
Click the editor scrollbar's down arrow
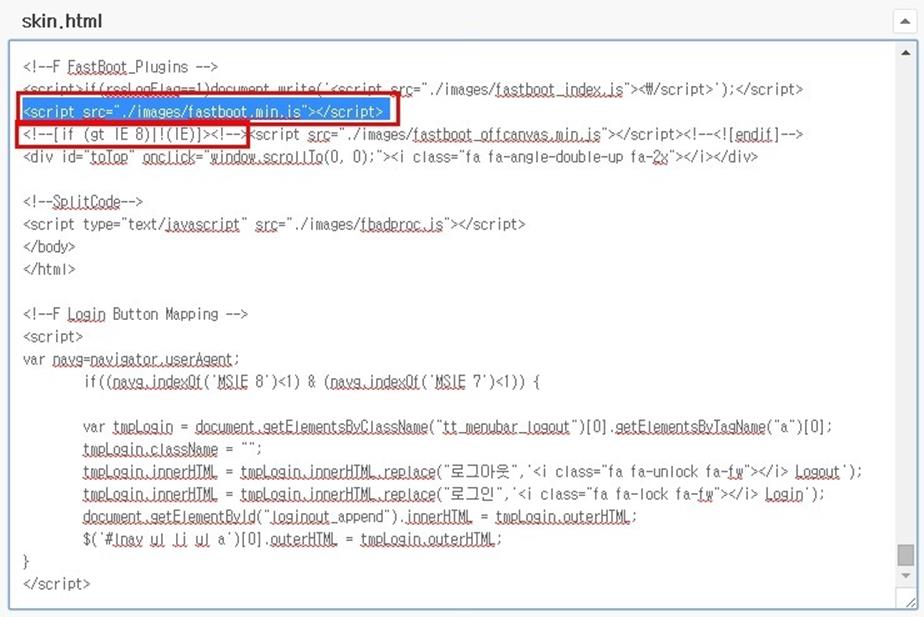[906, 576]
